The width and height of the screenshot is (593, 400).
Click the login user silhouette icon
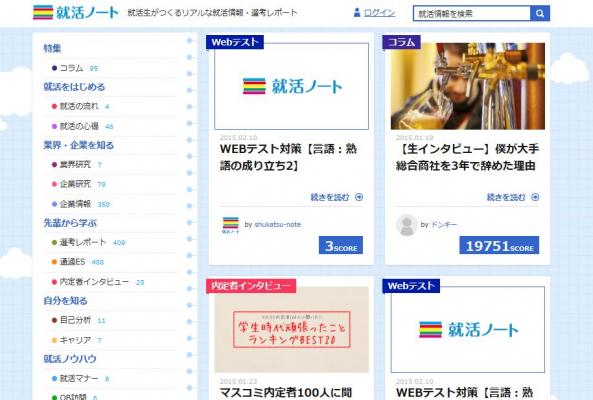click(x=357, y=12)
